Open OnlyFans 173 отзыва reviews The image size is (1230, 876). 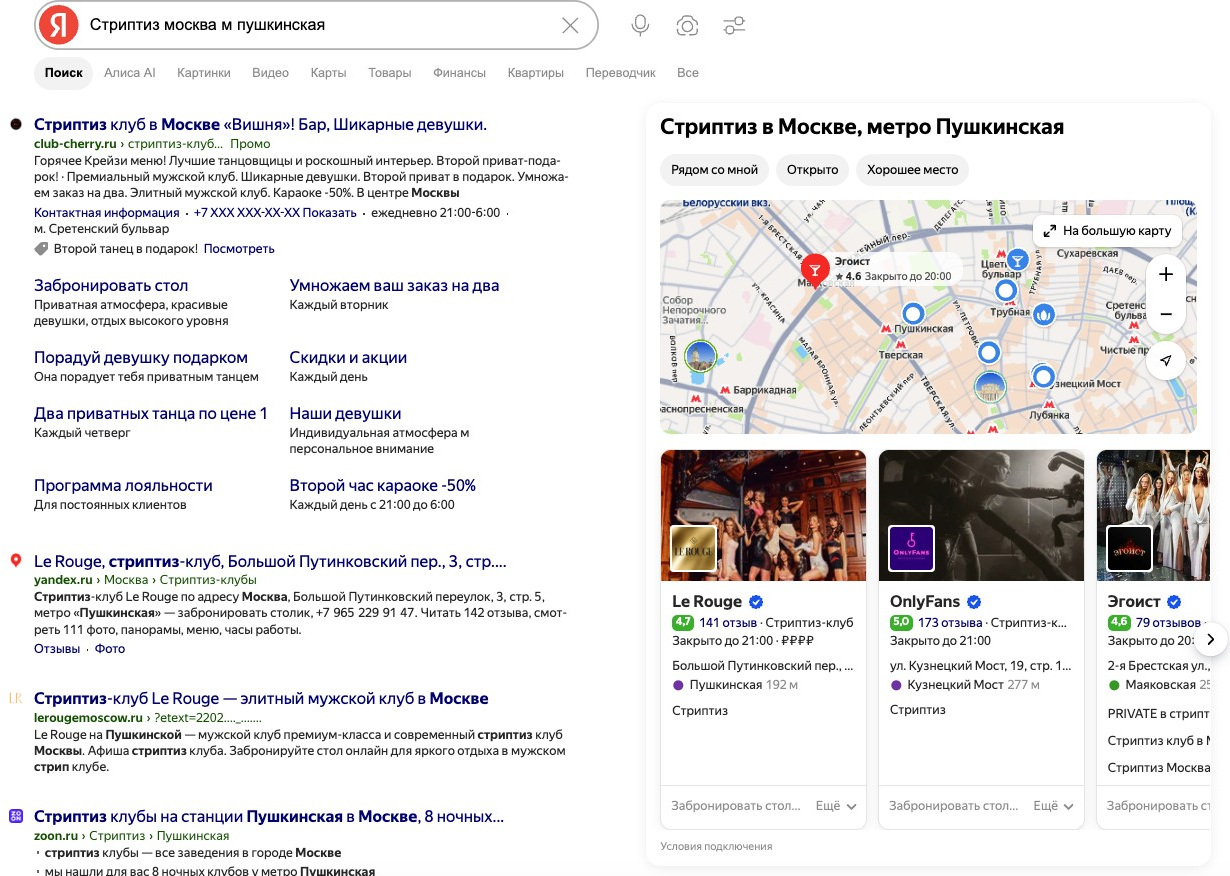(950, 623)
